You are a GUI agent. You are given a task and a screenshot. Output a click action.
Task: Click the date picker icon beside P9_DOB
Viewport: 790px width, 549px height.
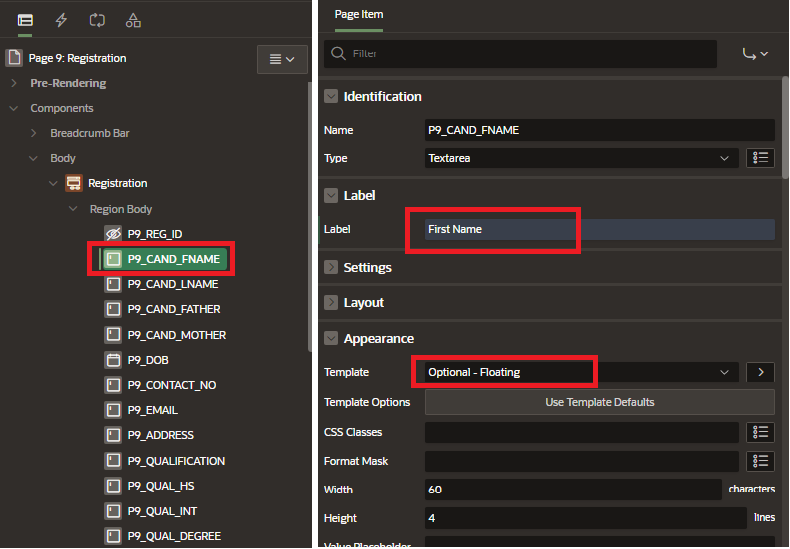[x=113, y=360]
